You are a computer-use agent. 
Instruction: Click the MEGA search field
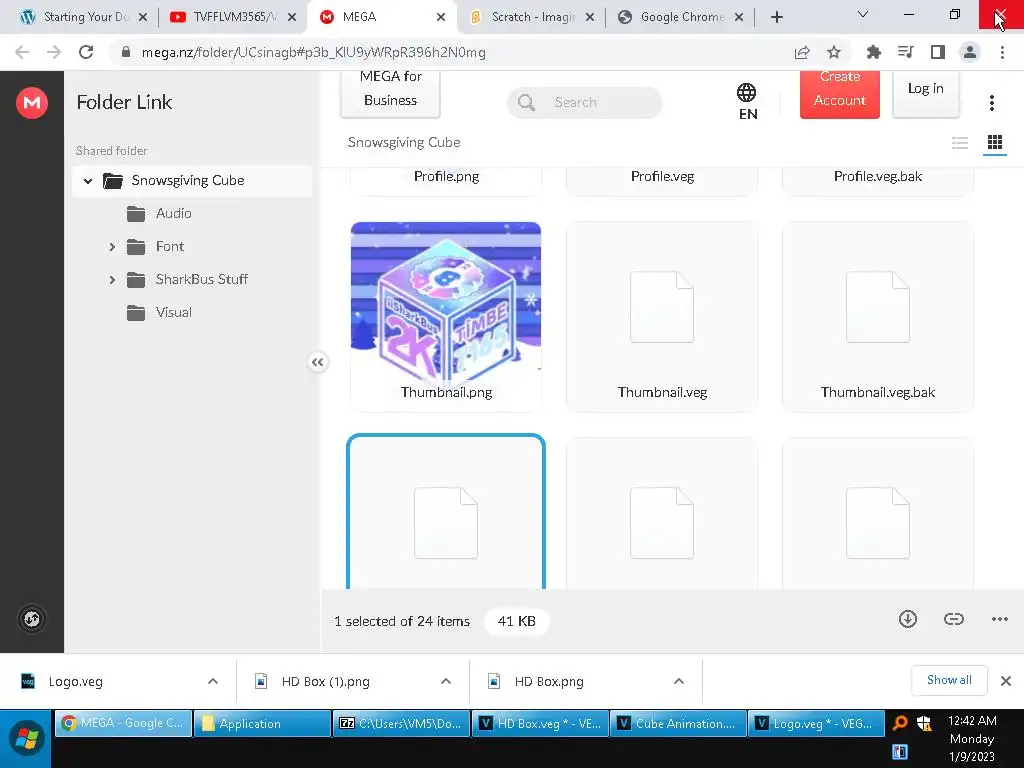[584, 103]
